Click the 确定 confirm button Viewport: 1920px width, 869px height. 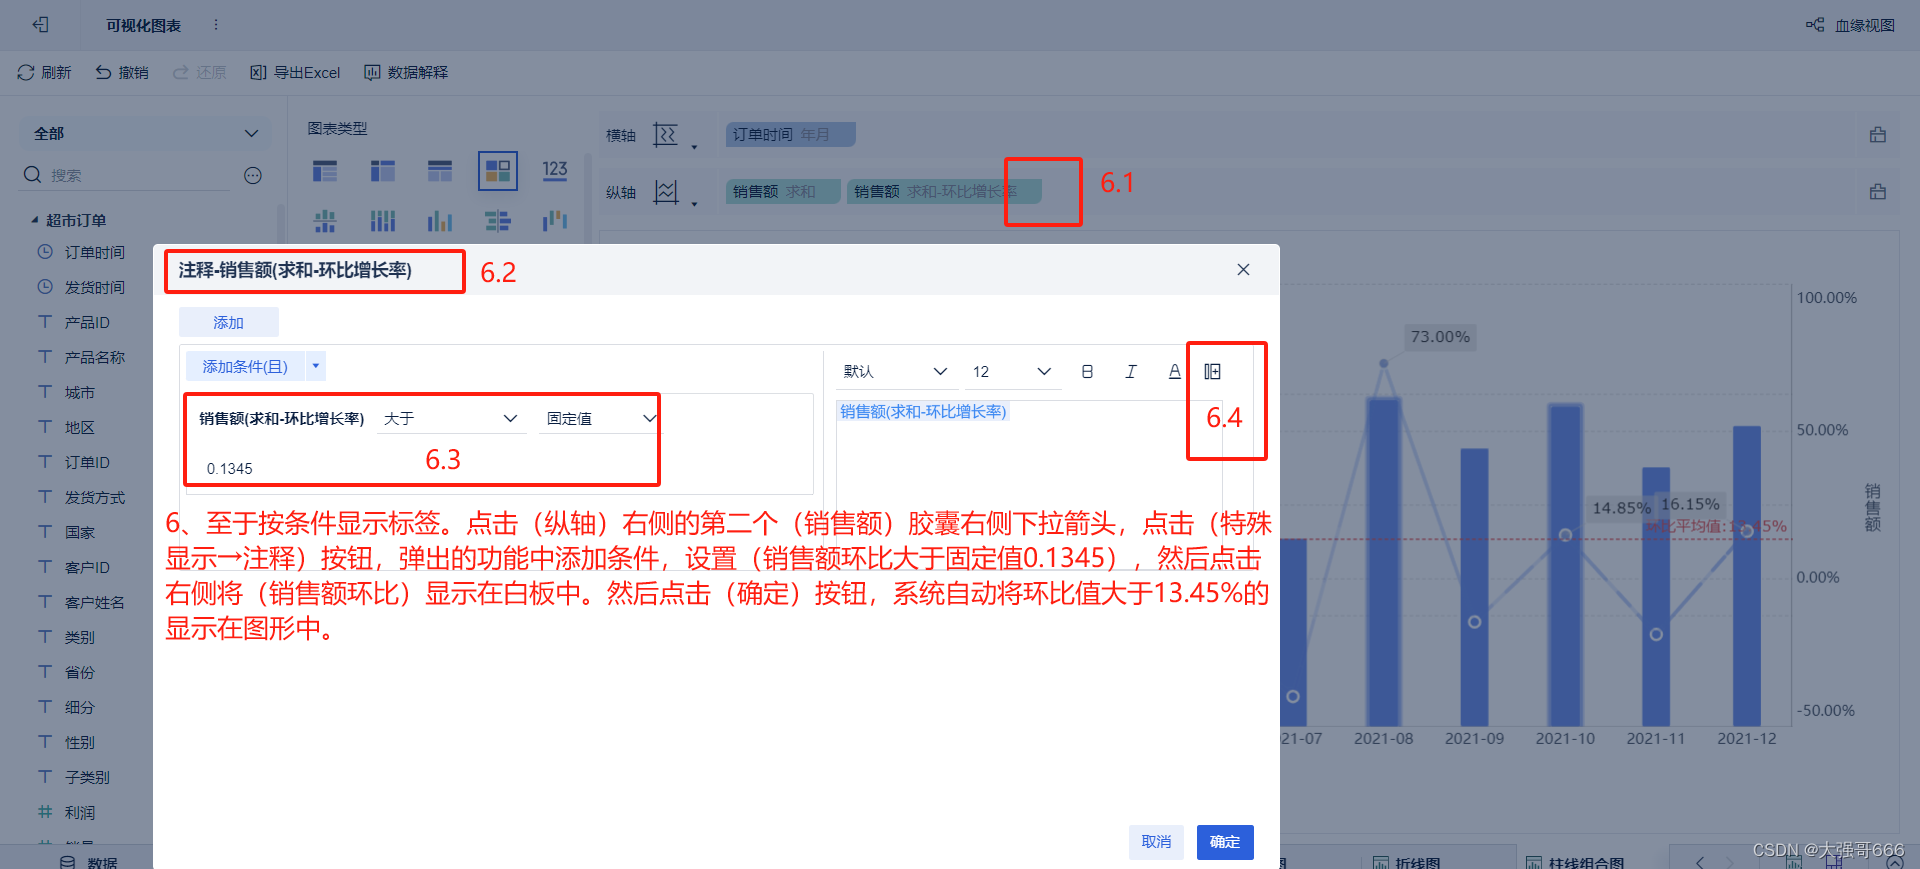tap(1225, 842)
